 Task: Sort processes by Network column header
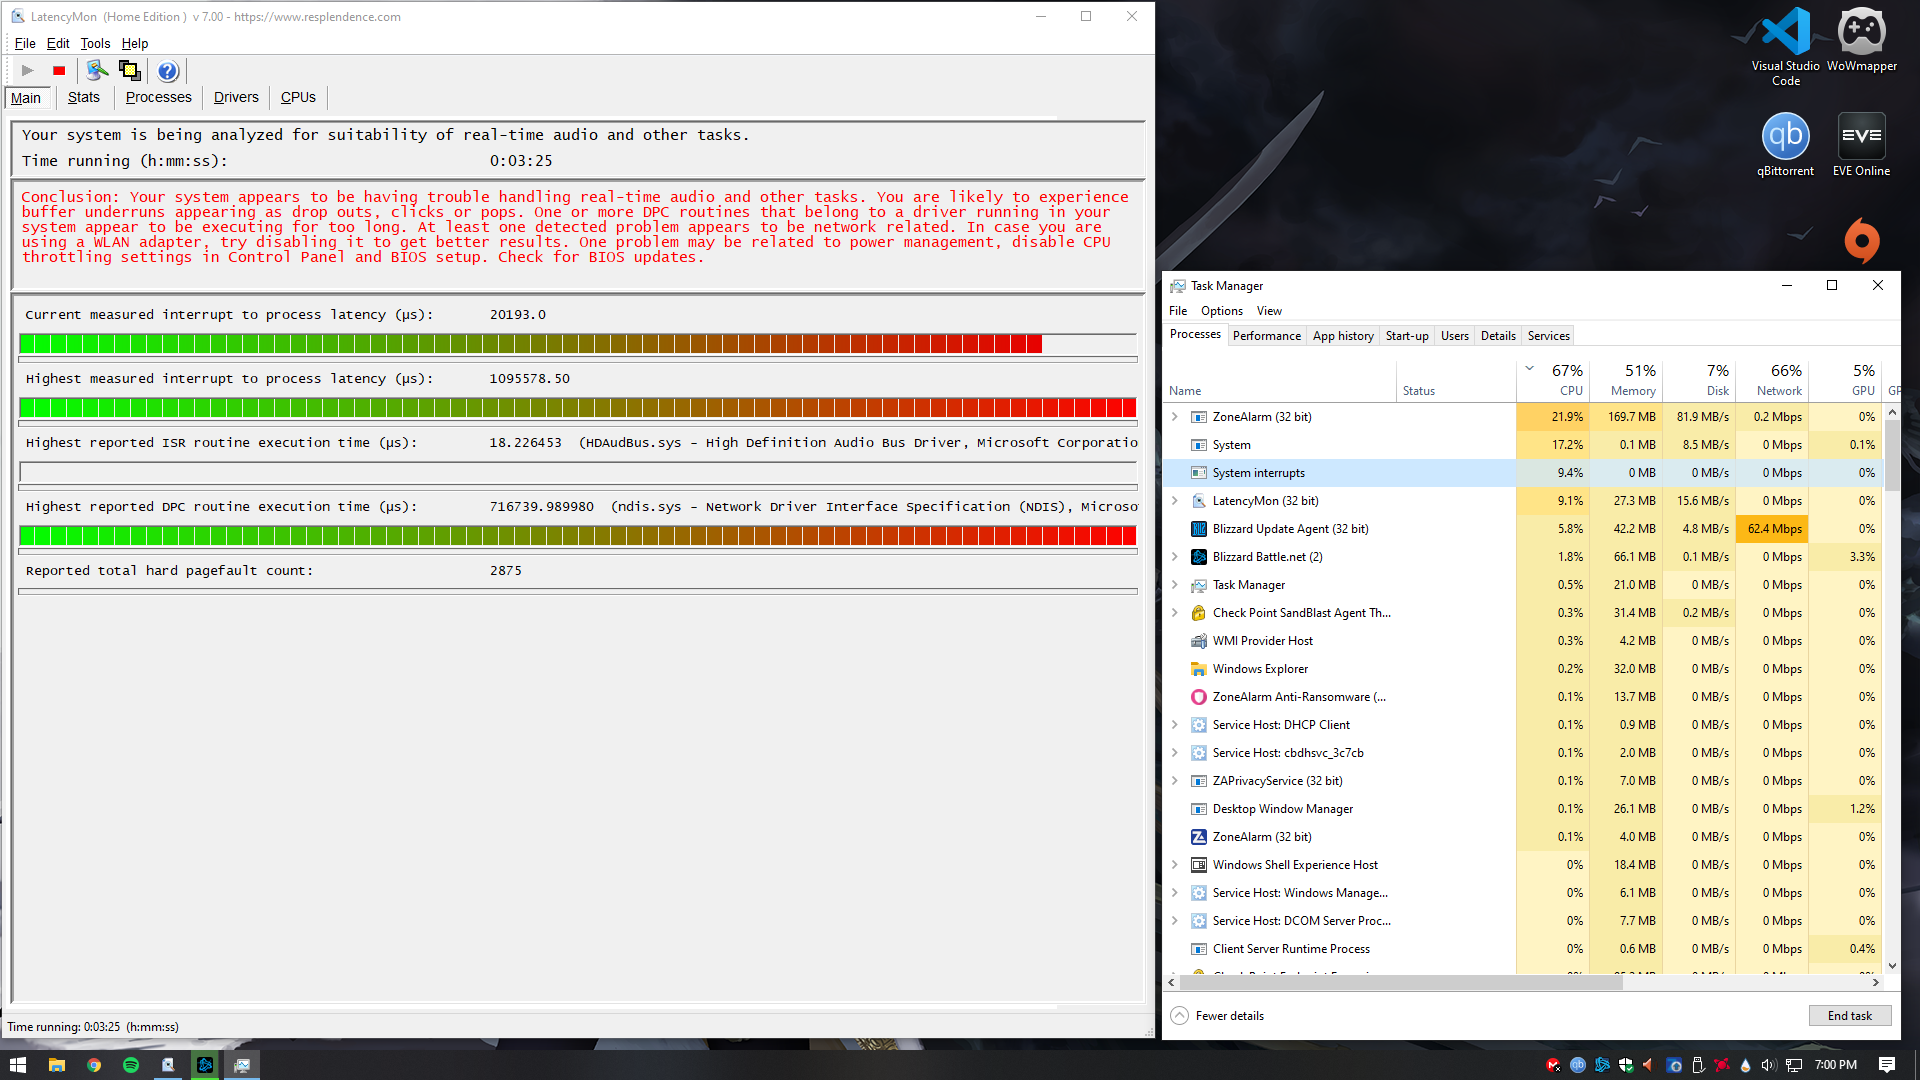[1772, 380]
